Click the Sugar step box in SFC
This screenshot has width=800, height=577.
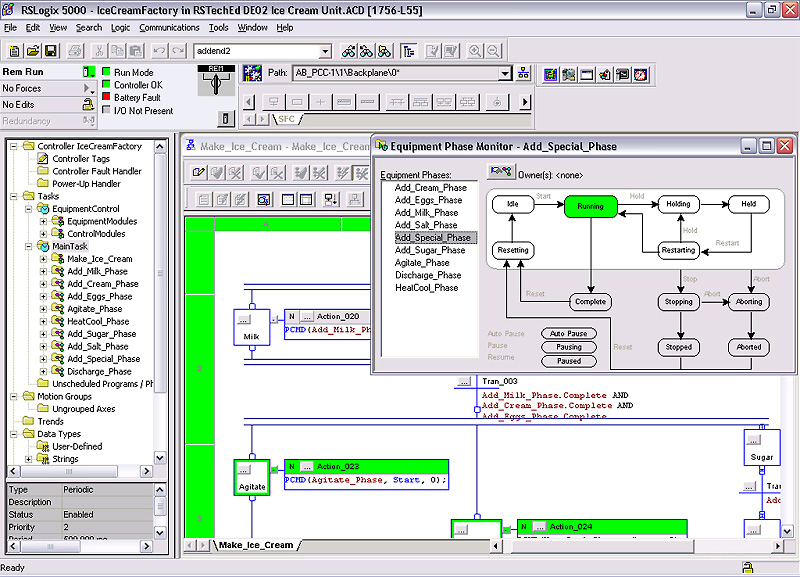(x=762, y=448)
